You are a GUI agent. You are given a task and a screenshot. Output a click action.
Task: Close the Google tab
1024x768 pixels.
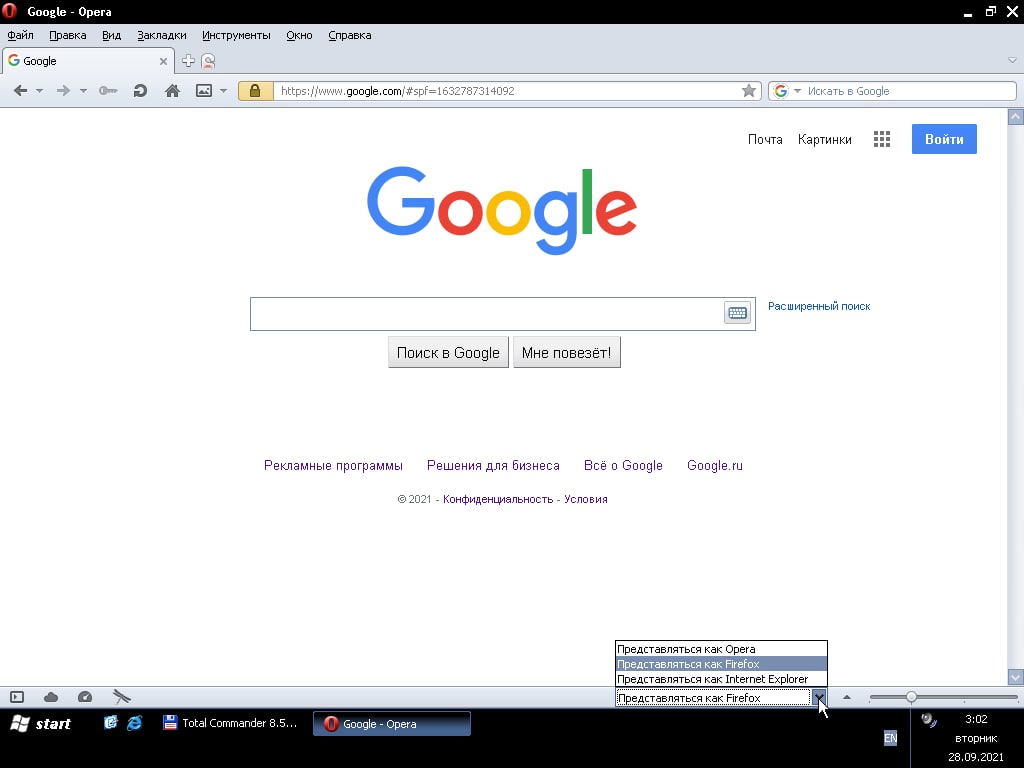click(163, 61)
